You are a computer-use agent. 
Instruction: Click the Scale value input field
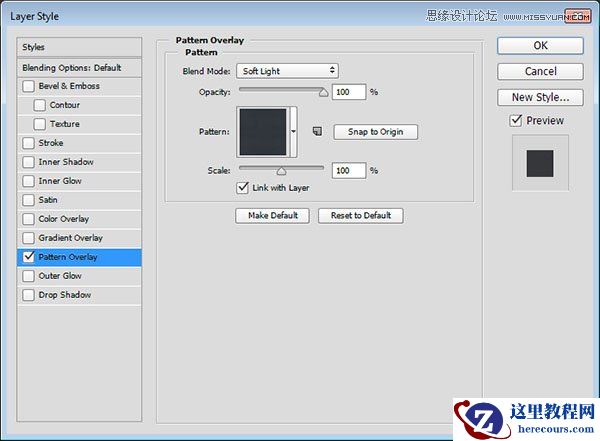[x=349, y=170]
